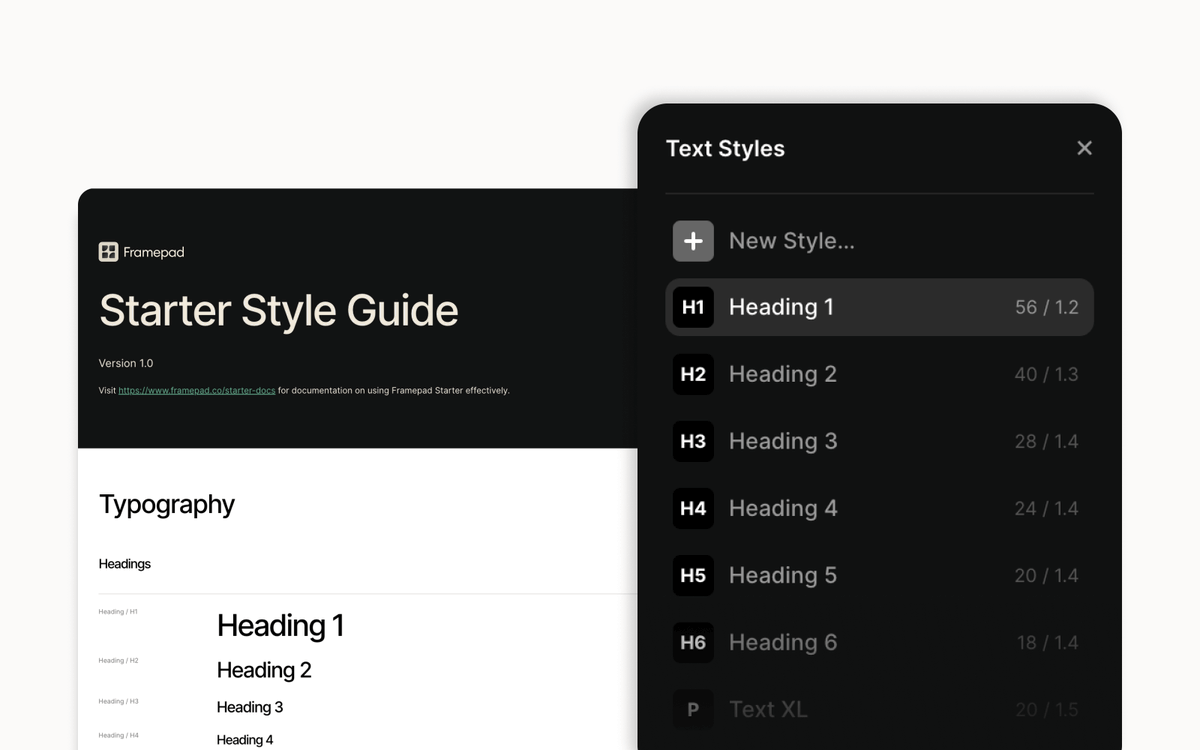Select the H1 icon in Text Styles
This screenshot has height=750, width=1200.
693,307
